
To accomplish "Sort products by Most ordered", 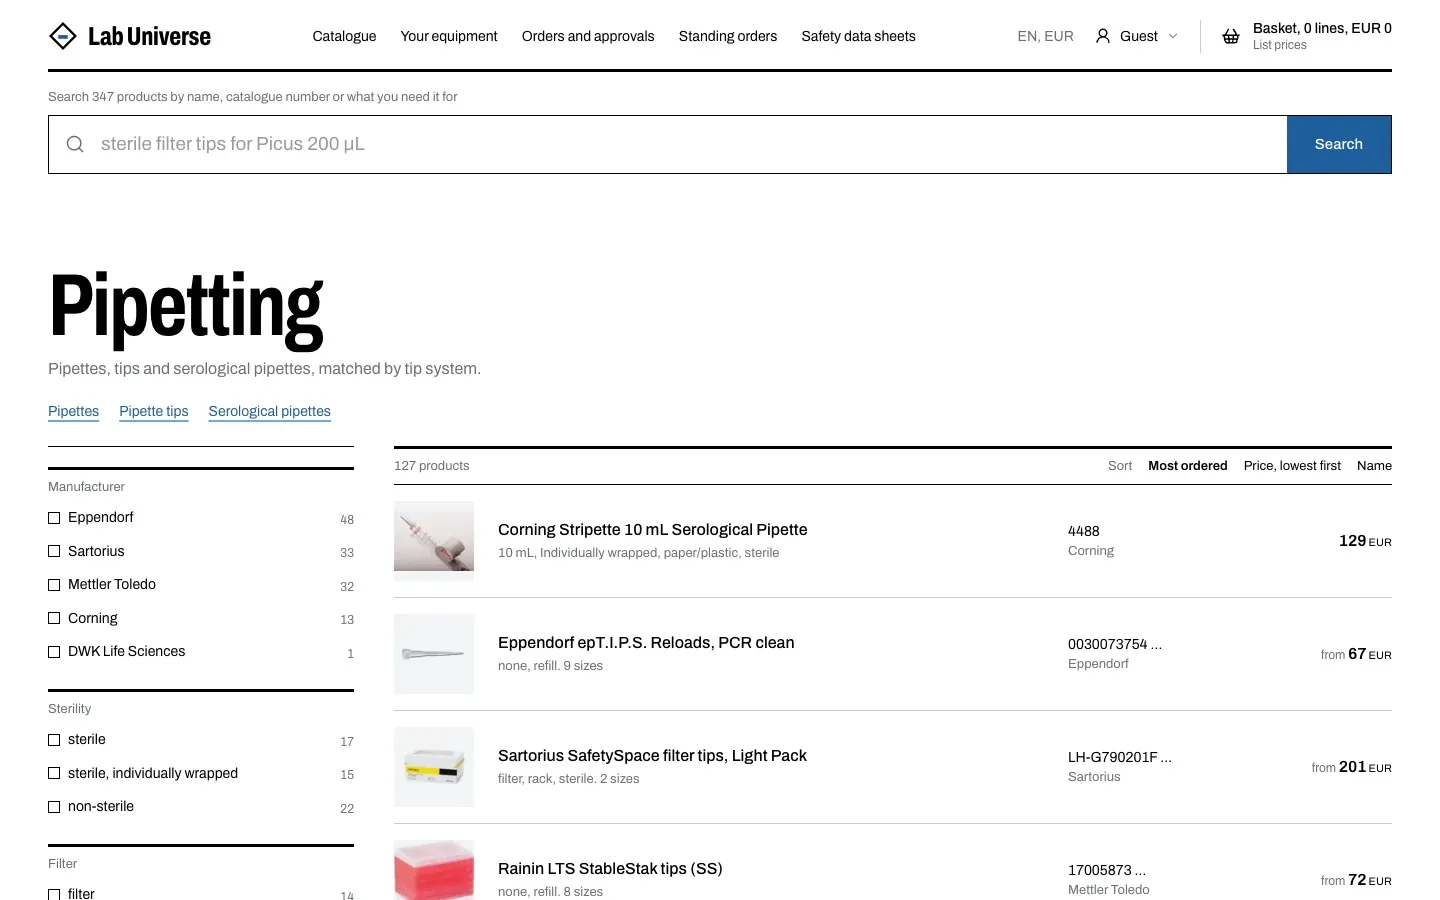I will (1187, 466).
